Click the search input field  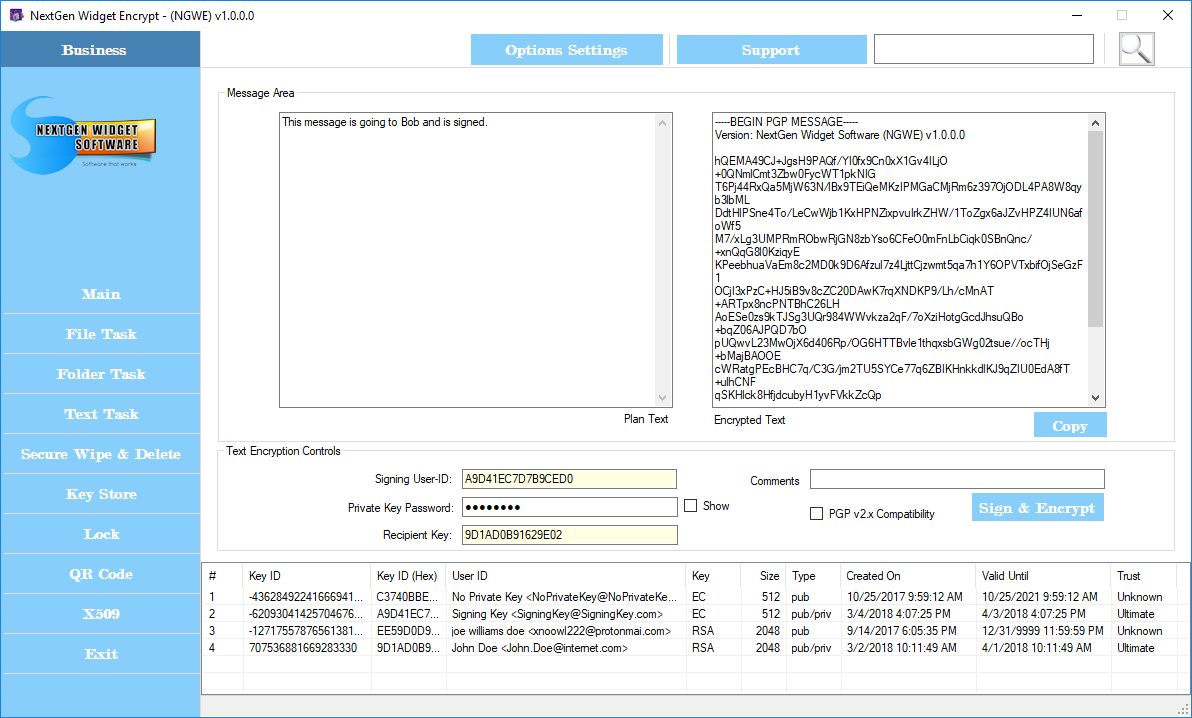(x=984, y=49)
